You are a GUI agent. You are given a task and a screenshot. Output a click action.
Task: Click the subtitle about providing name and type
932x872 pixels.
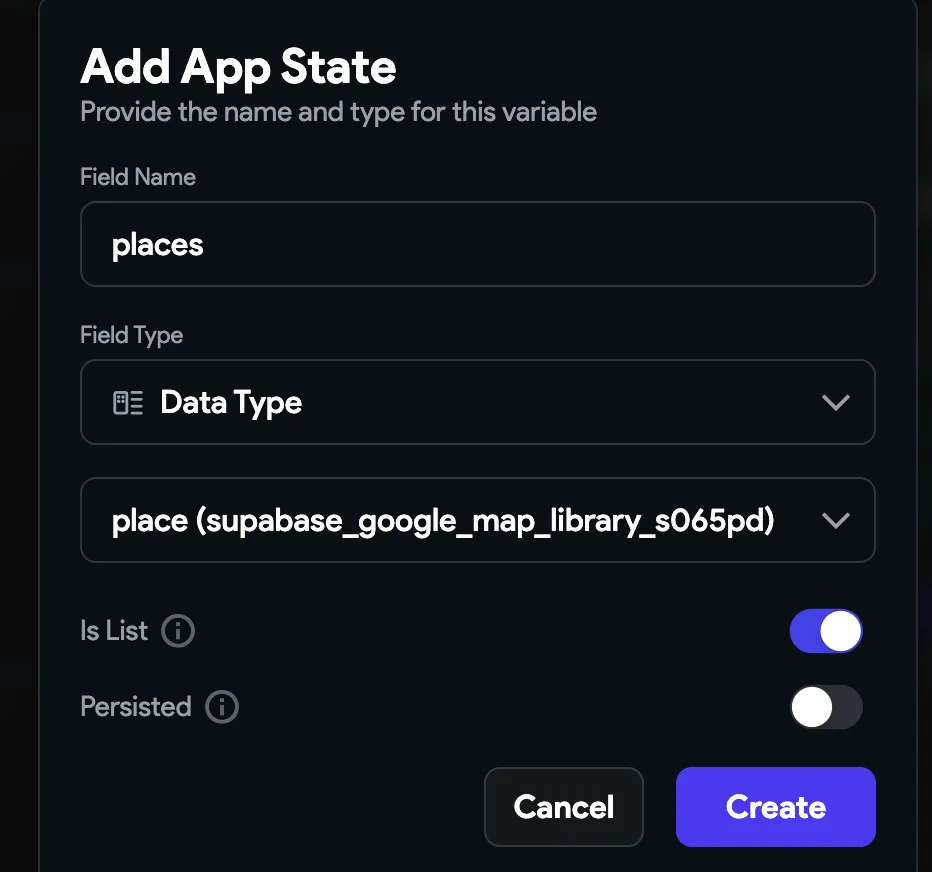click(338, 111)
